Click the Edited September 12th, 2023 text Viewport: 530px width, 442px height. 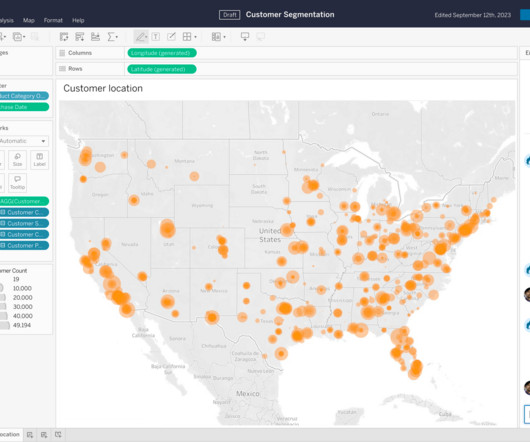point(473,15)
